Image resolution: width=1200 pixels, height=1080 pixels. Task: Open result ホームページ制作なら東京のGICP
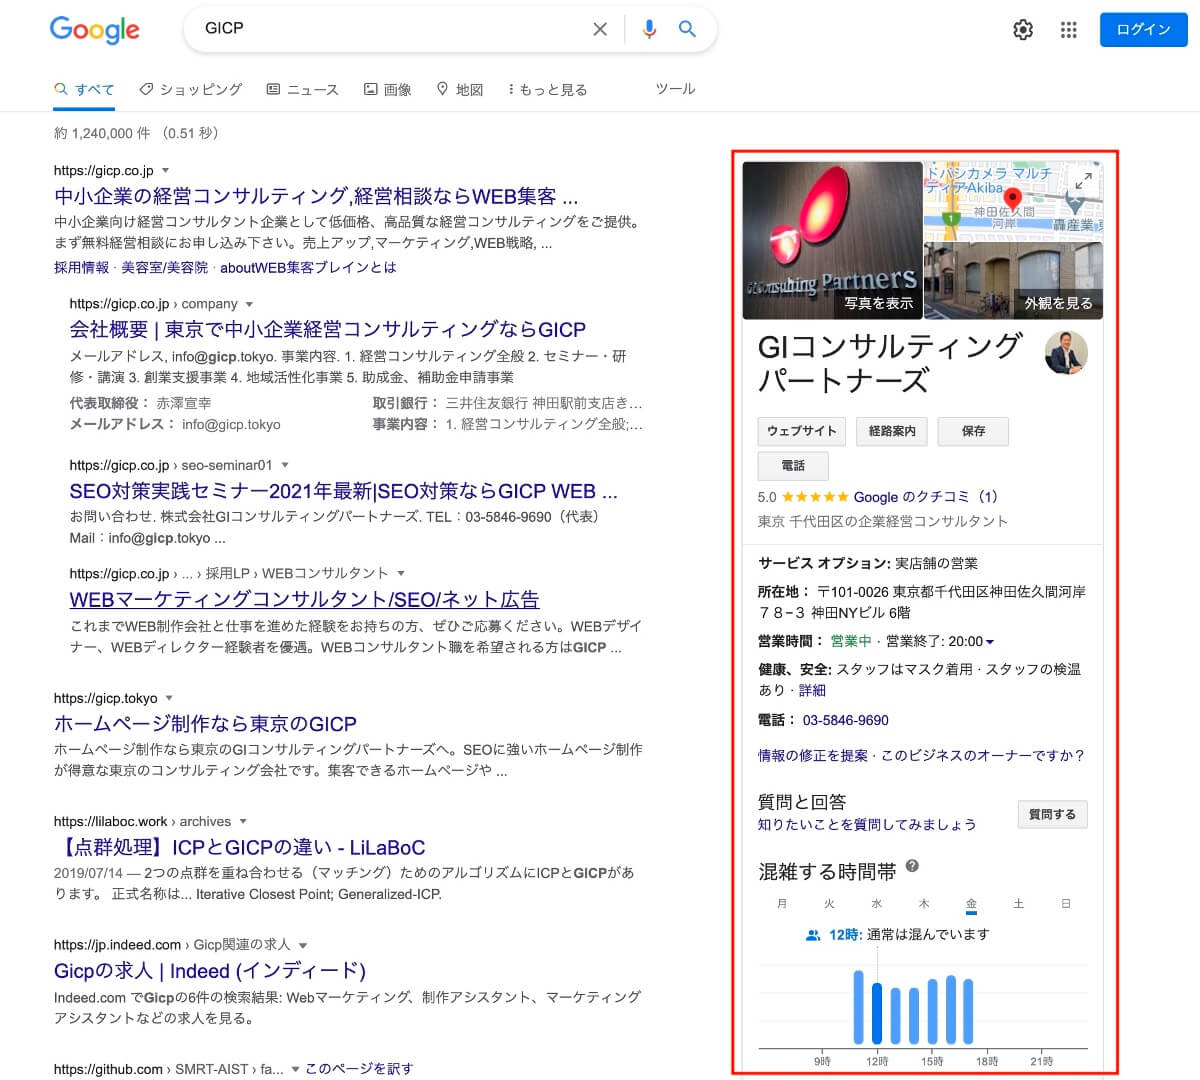(205, 723)
